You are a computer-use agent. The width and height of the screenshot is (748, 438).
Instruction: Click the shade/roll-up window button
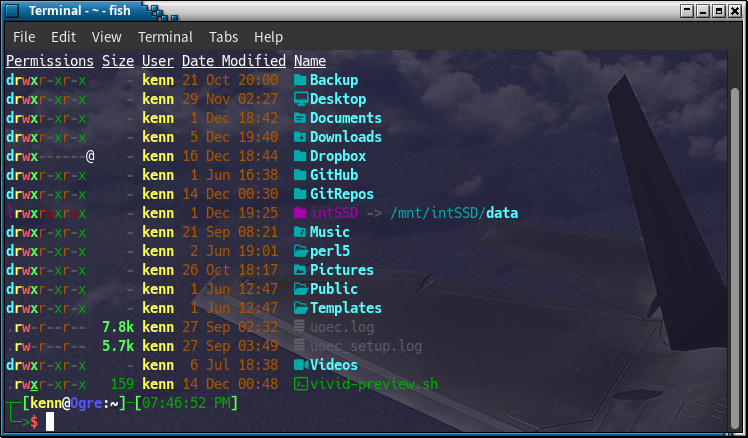(x=687, y=10)
